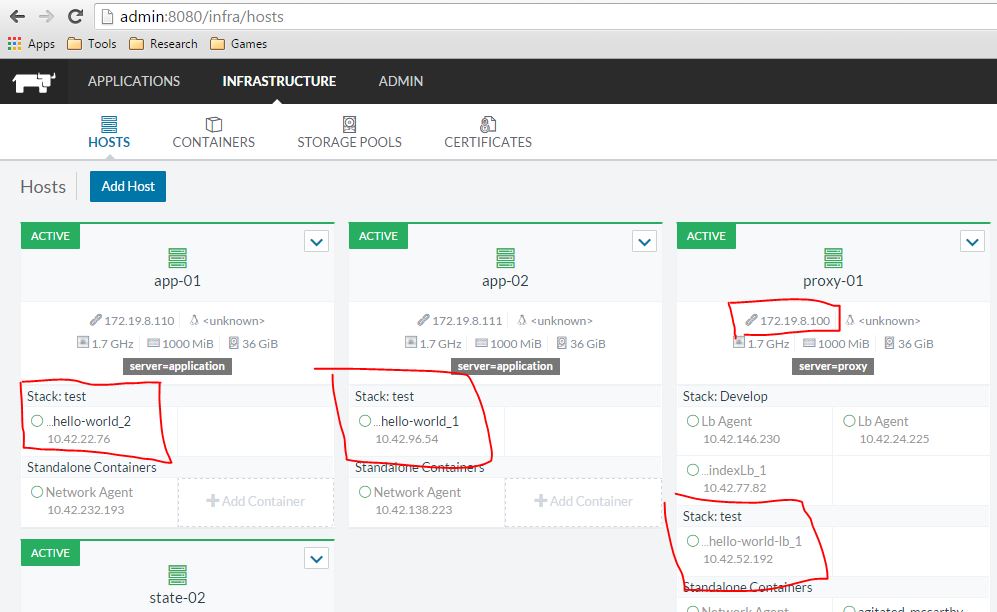Open the state-02 host actions dropdown
Viewport: 997px width, 612px height.
(316, 559)
